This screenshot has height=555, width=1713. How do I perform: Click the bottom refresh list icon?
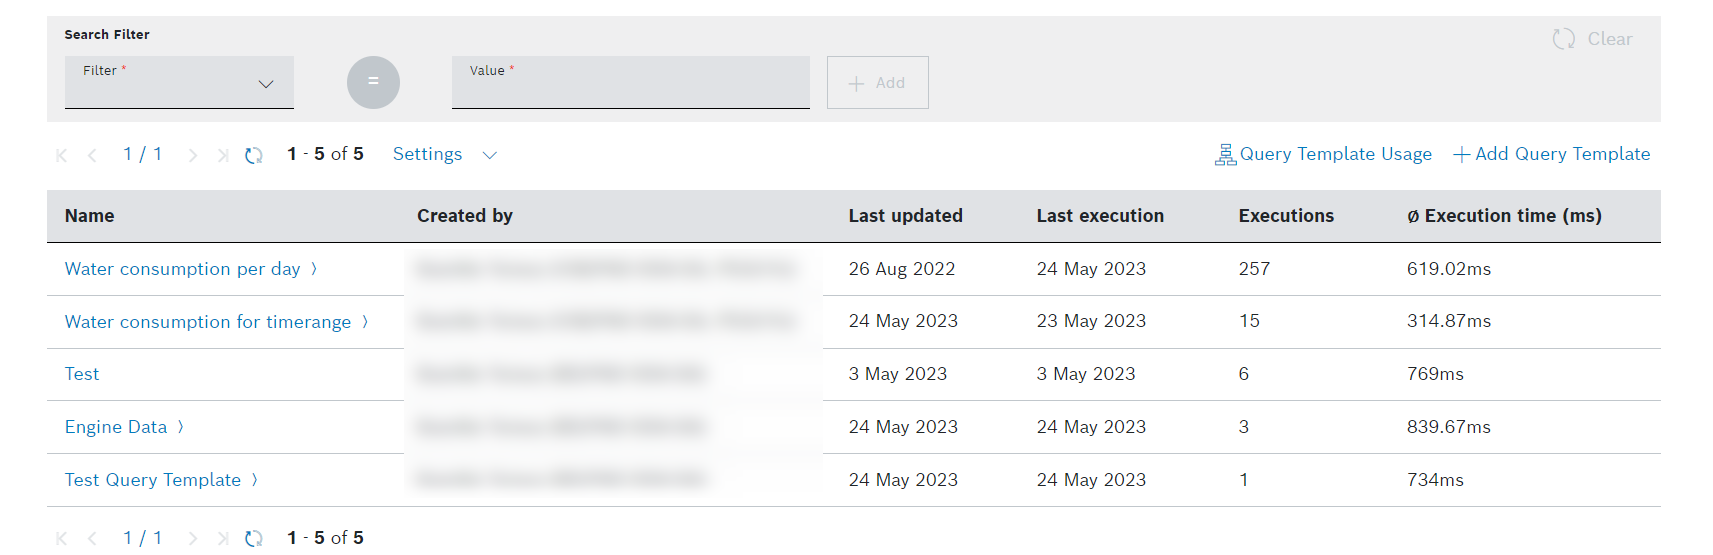254,538
